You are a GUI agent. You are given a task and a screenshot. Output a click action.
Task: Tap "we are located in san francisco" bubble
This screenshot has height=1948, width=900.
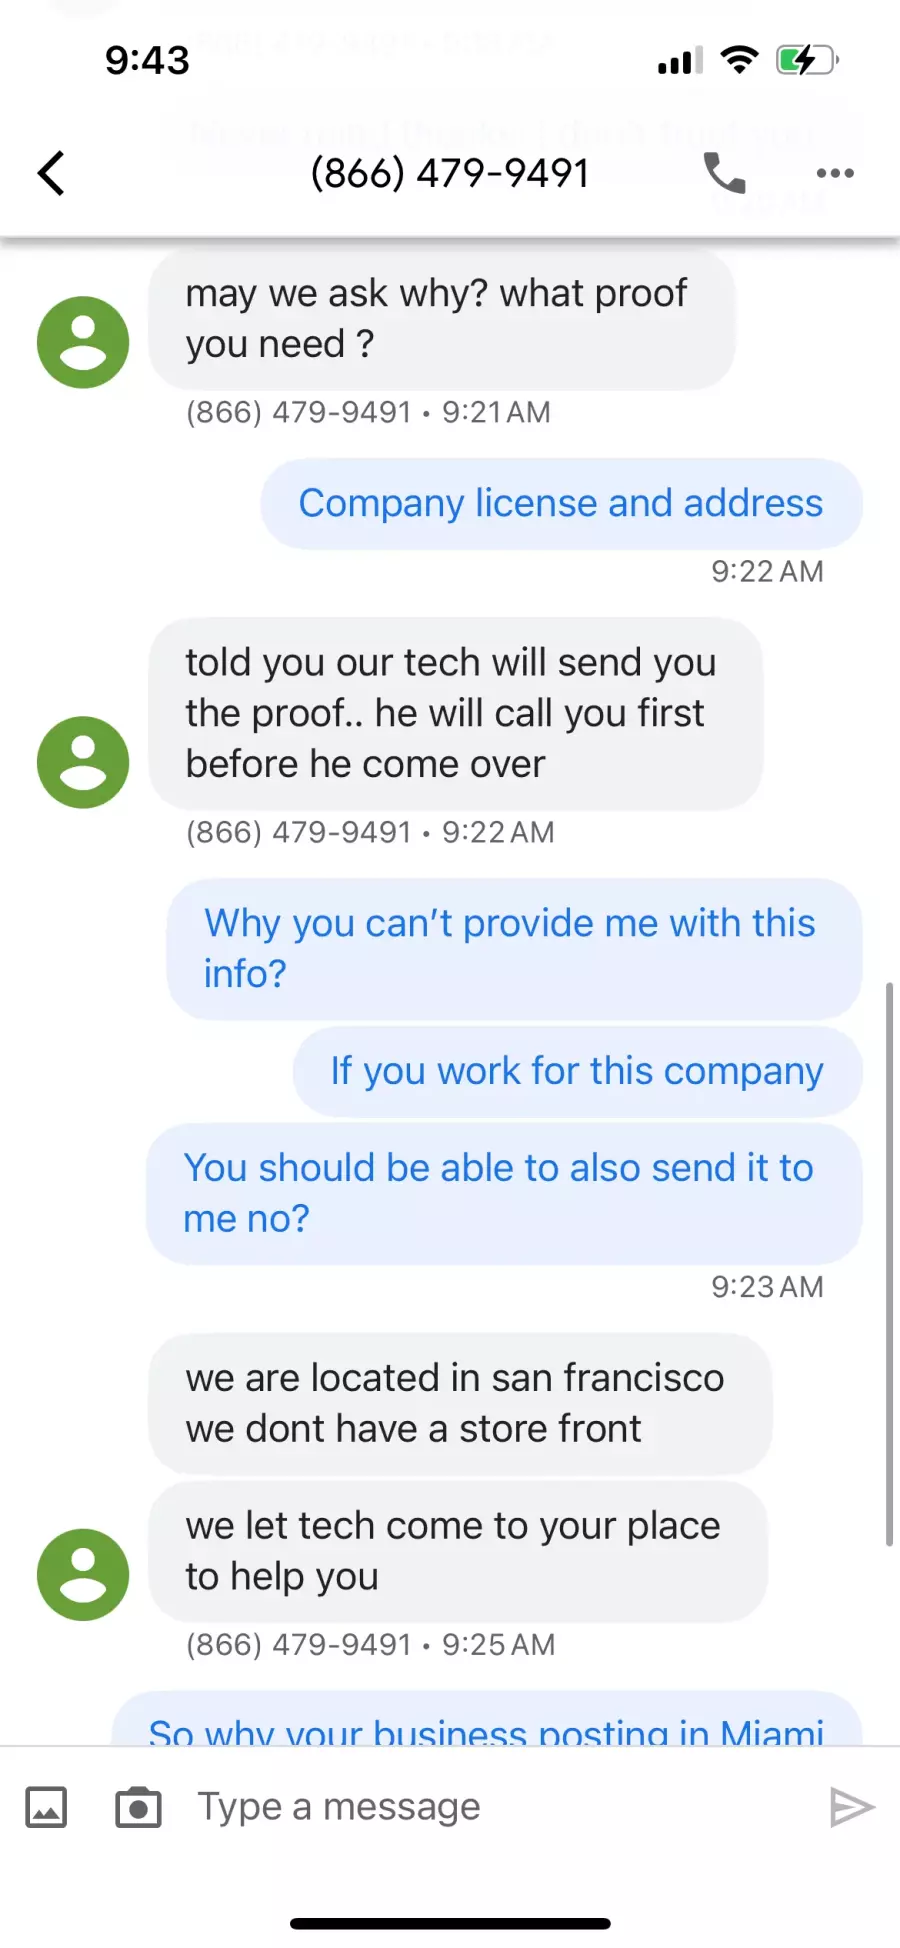point(459,1403)
